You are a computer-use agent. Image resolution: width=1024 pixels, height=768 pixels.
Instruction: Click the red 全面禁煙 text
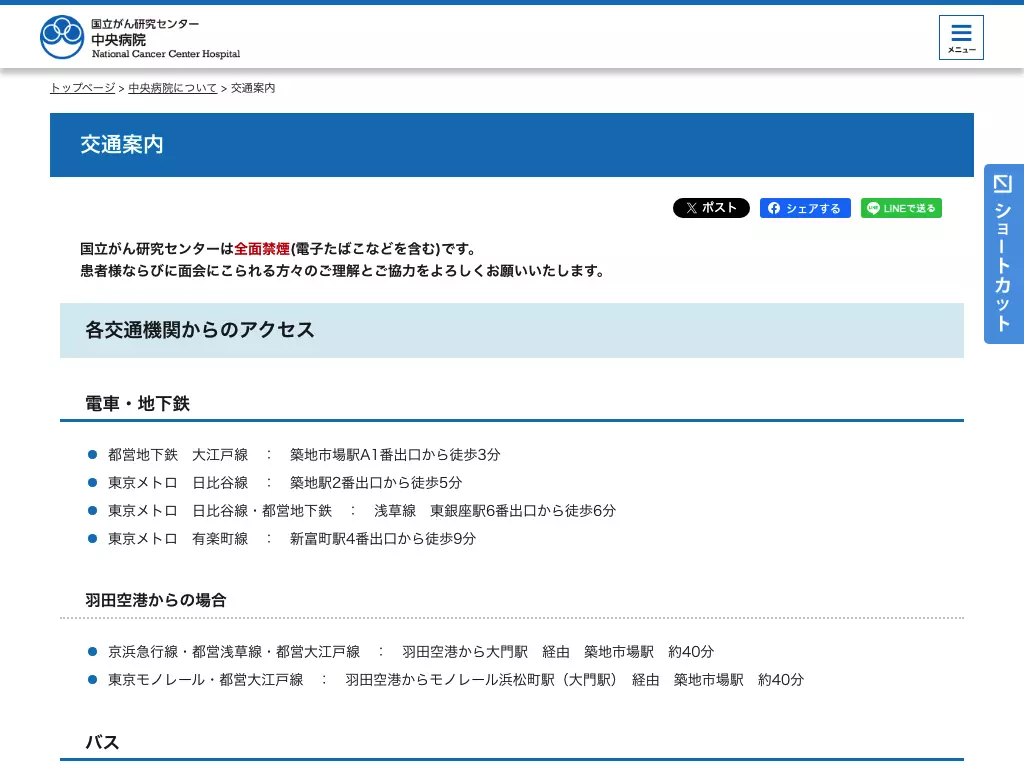point(262,249)
